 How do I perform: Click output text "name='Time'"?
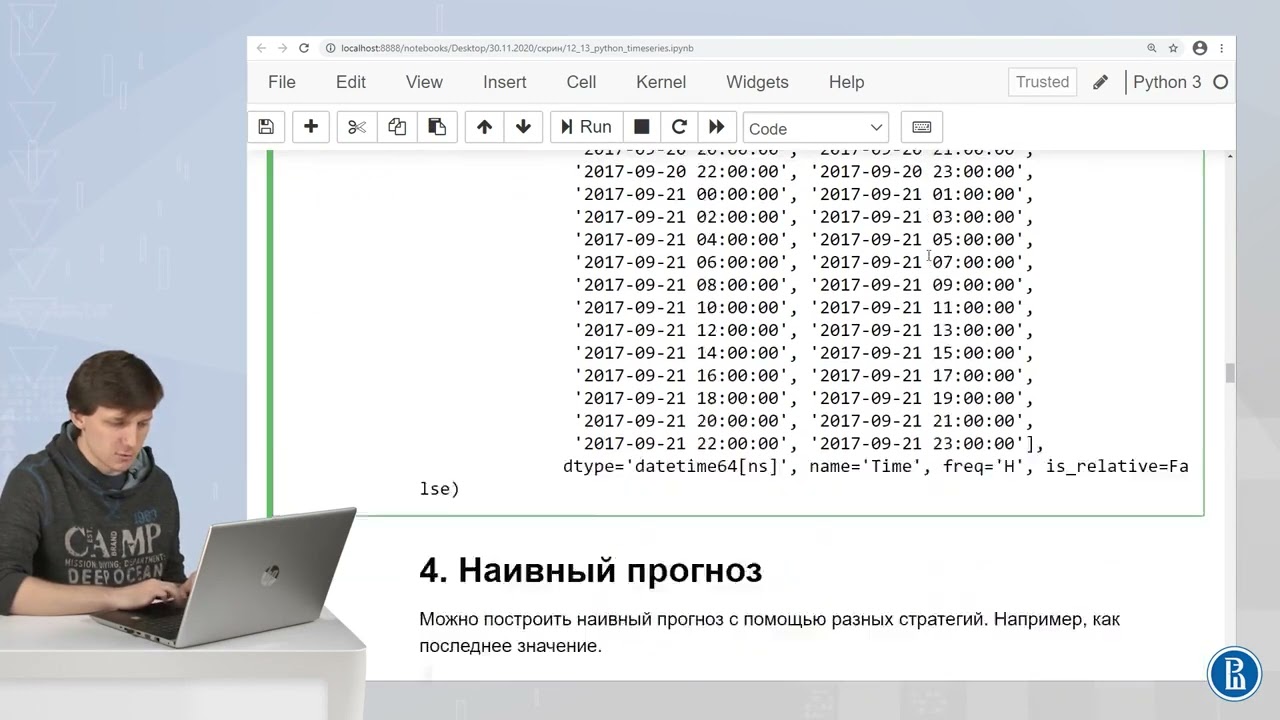click(x=867, y=466)
